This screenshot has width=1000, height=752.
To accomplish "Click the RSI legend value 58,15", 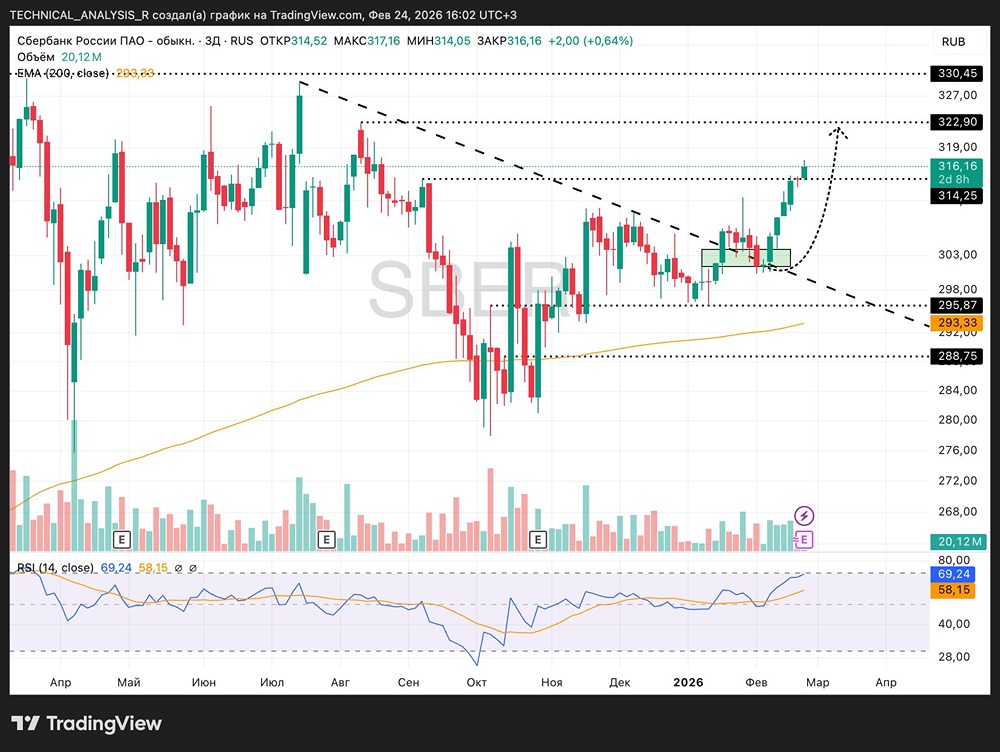I will click(153, 568).
